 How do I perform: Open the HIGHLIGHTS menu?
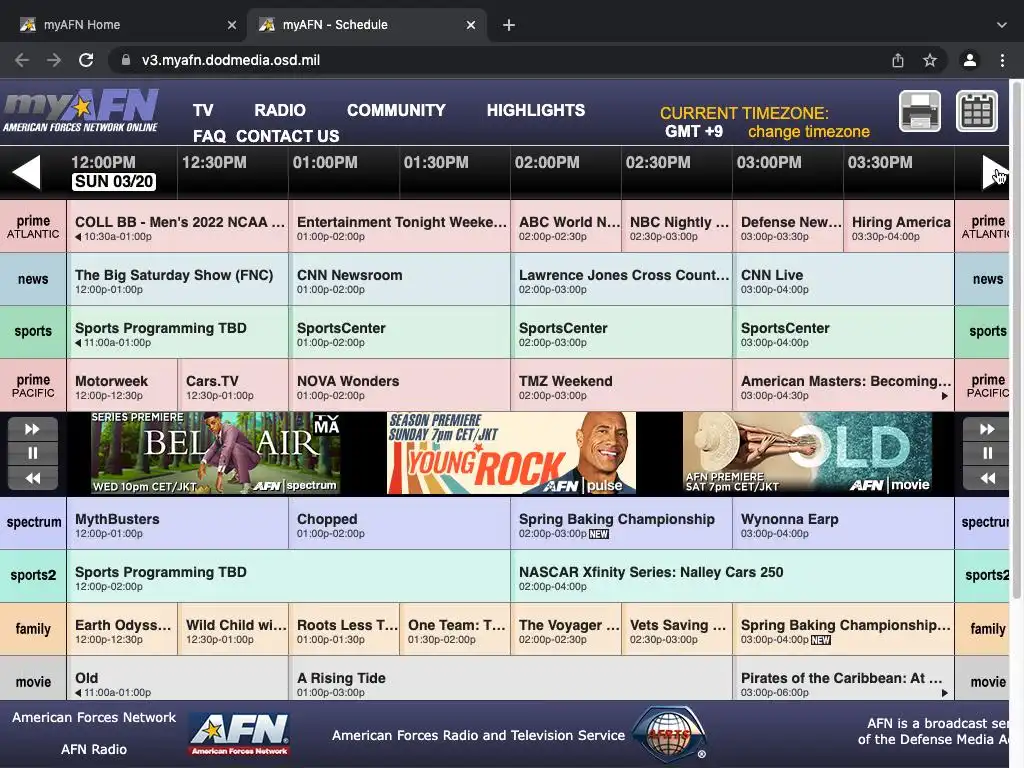click(536, 110)
